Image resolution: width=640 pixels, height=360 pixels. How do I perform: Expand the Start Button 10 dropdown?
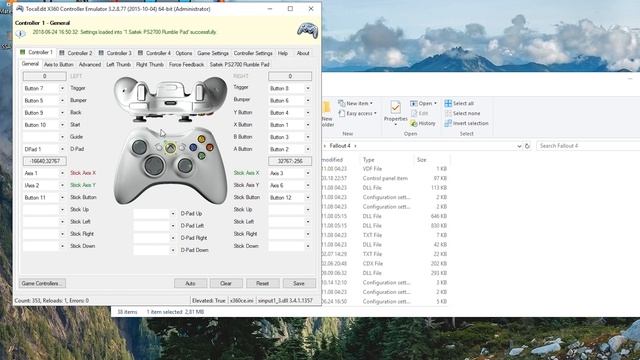coord(62,125)
